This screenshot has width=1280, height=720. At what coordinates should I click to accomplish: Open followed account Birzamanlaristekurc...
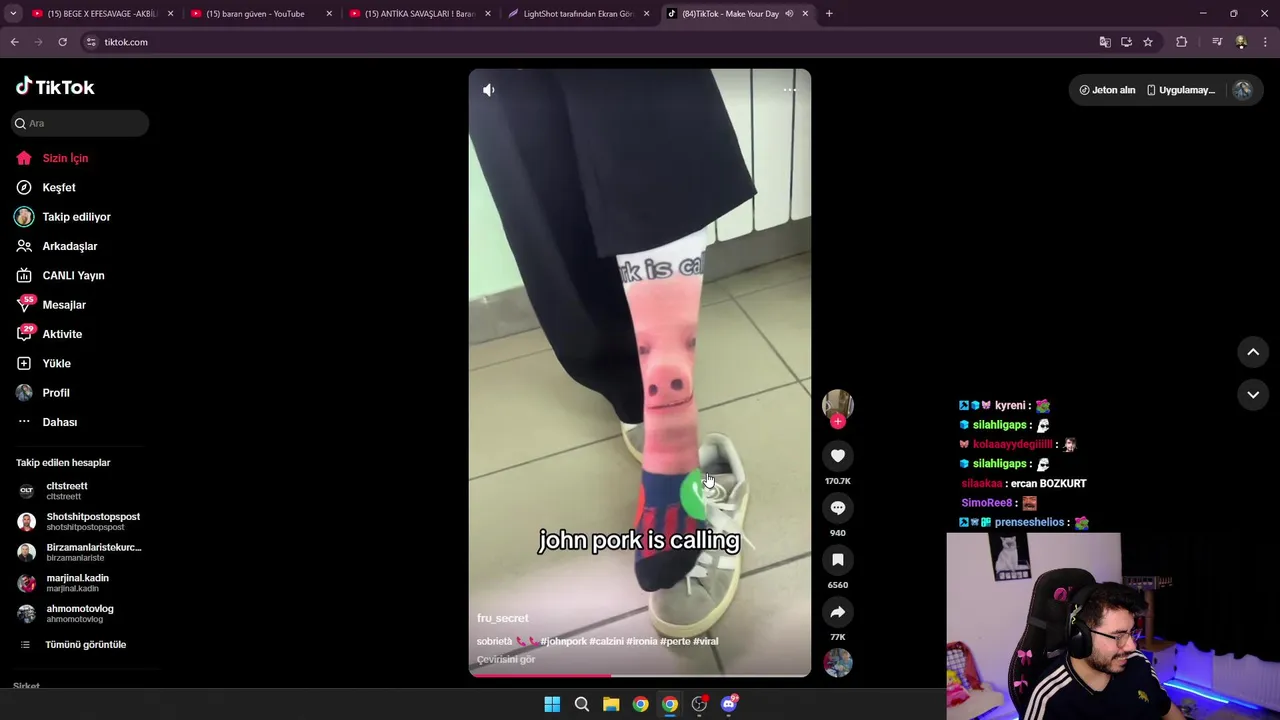(80, 552)
